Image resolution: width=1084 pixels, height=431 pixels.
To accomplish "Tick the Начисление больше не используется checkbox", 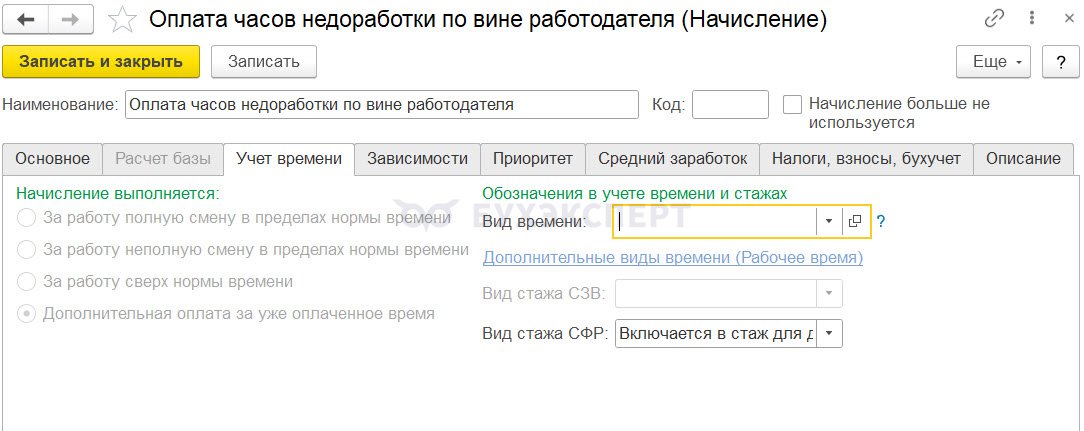I will pyautogui.click(x=792, y=105).
